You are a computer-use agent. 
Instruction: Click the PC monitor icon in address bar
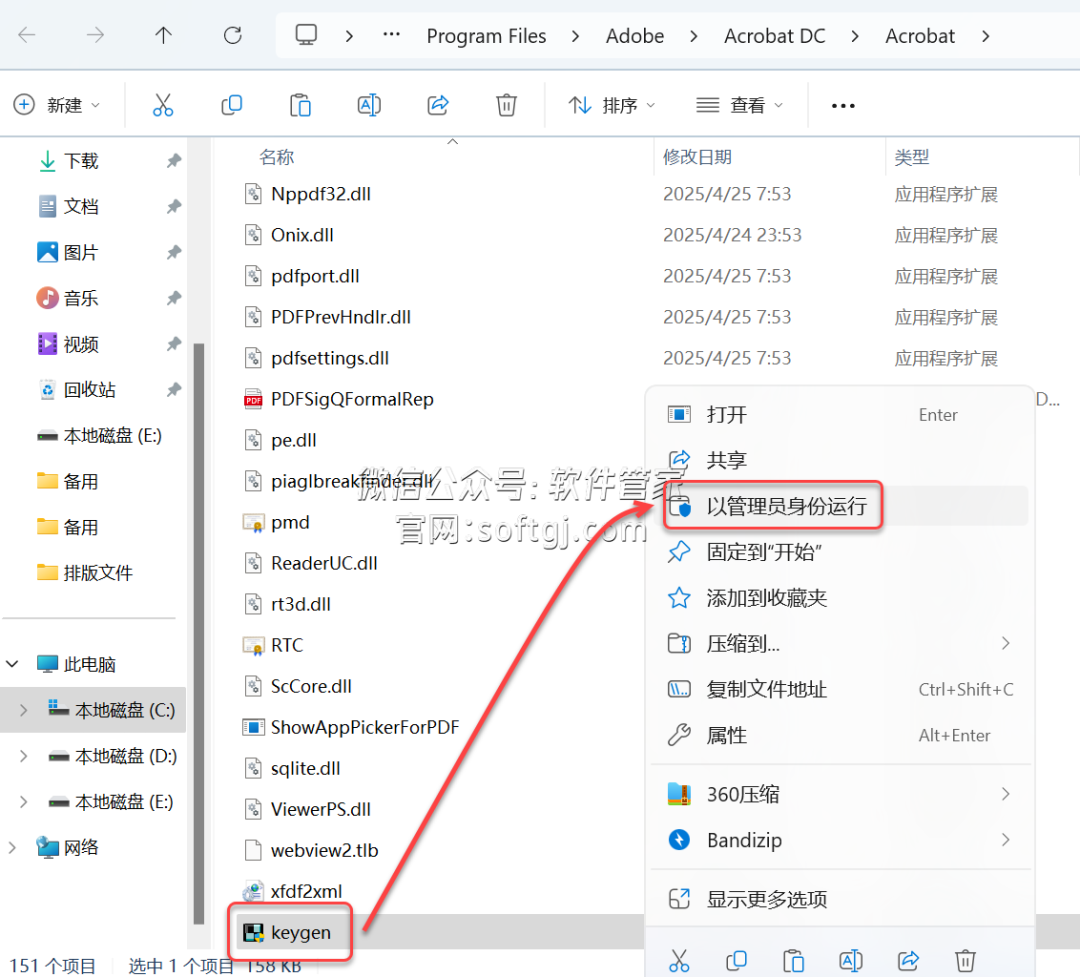306,35
